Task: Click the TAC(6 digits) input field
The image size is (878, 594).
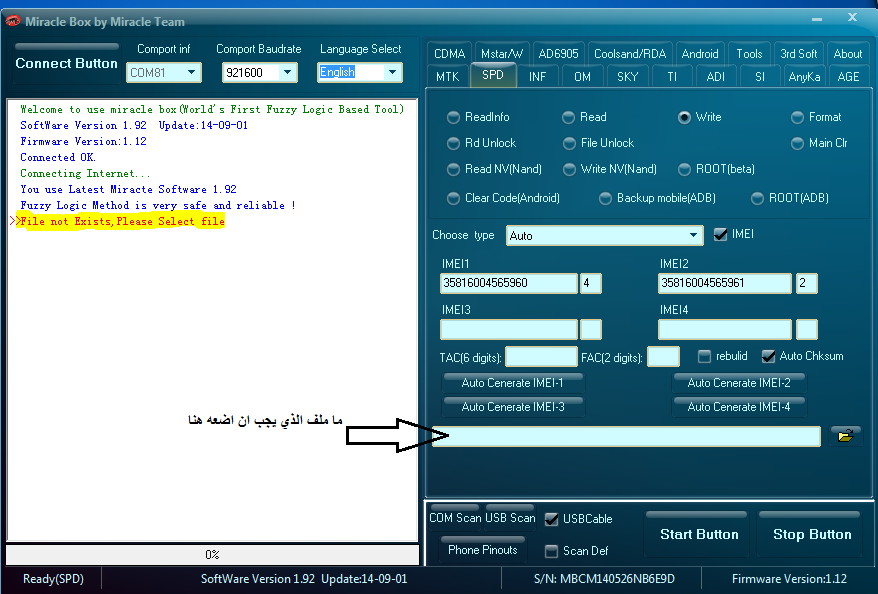Action: click(x=541, y=357)
